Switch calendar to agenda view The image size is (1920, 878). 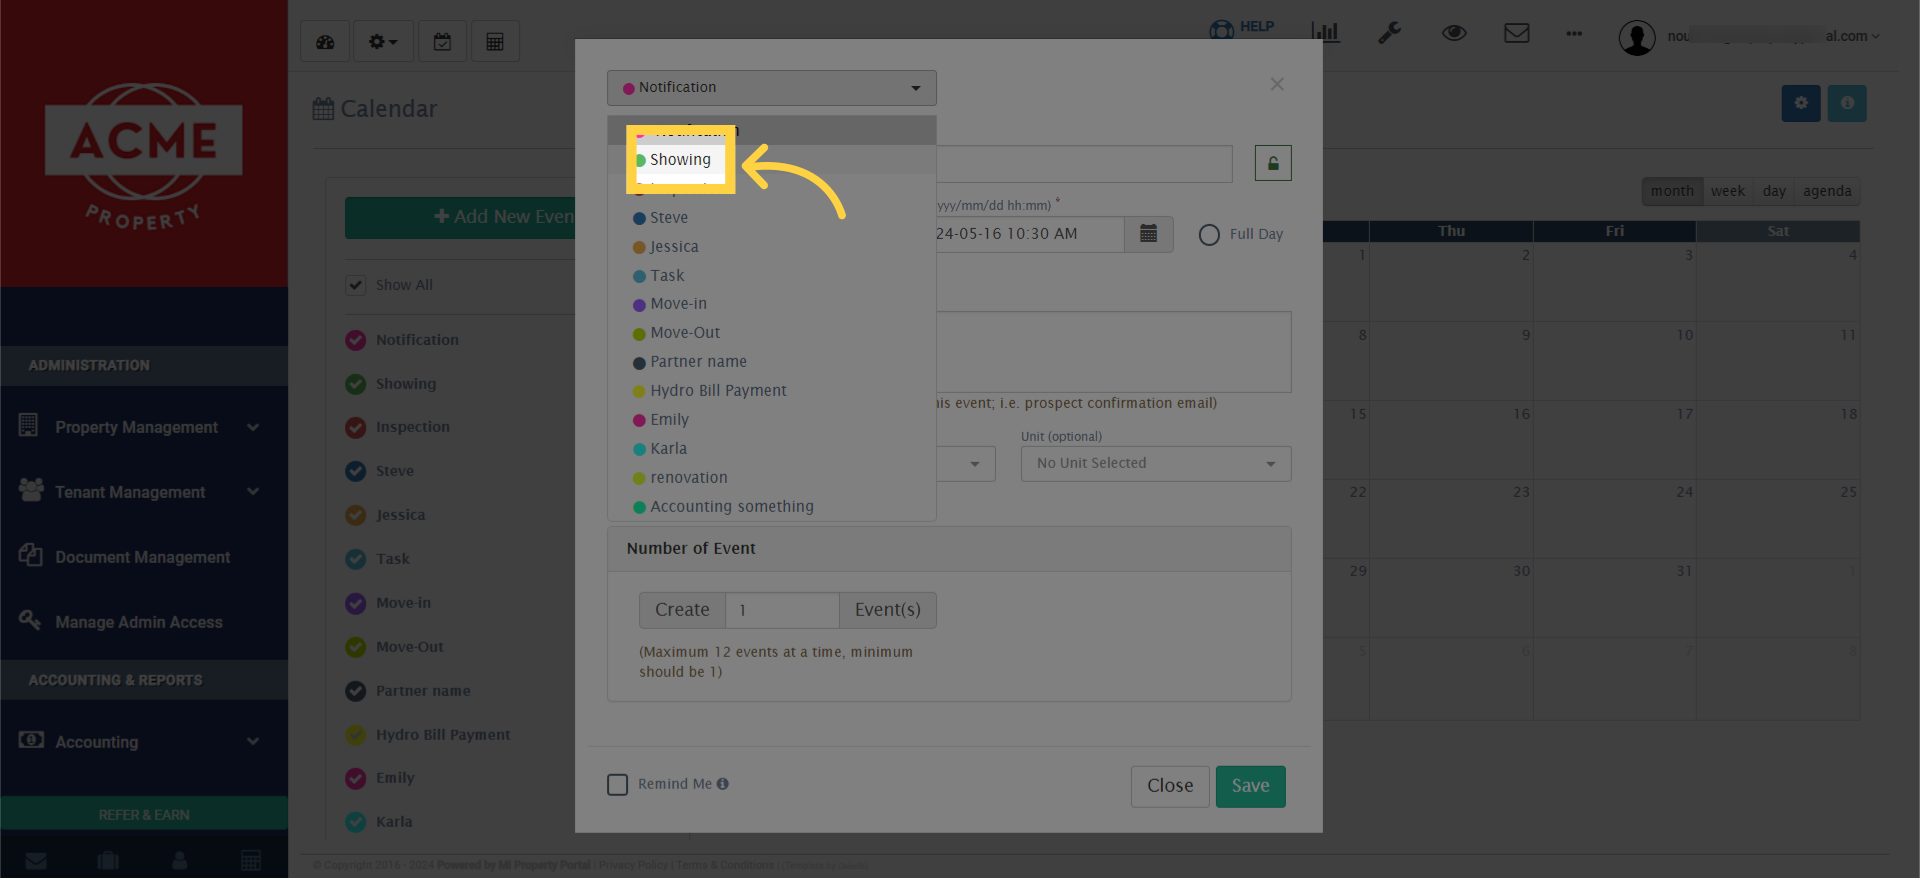(1827, 191)
